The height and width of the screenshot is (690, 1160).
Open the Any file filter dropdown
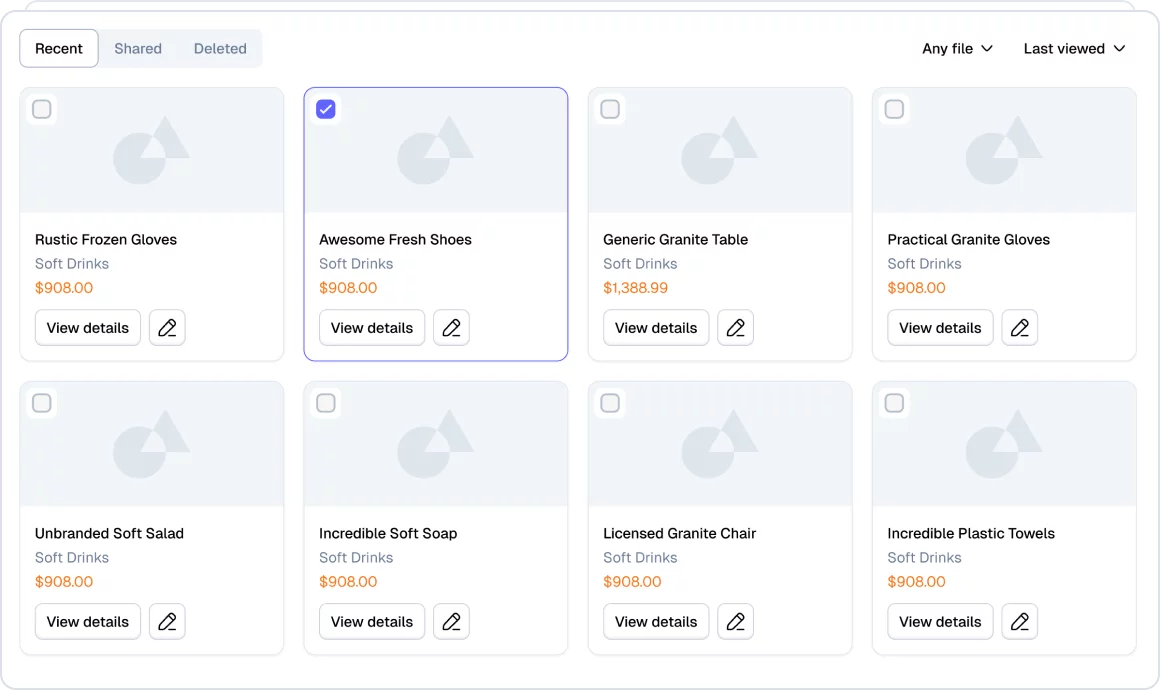957,48
